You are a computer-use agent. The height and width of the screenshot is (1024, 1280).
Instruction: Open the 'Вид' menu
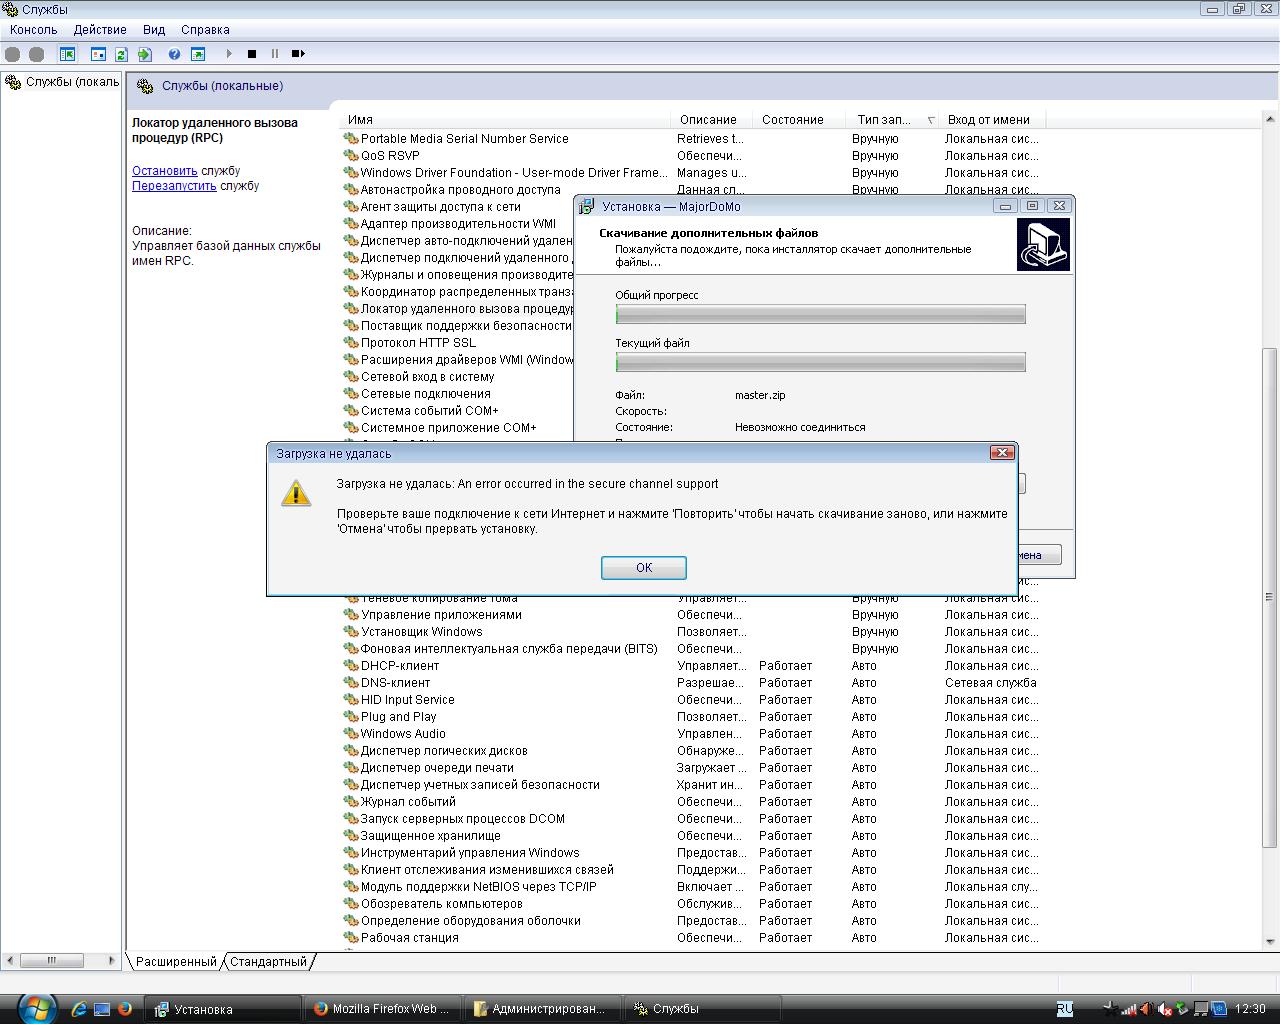(x=154, y=30)
